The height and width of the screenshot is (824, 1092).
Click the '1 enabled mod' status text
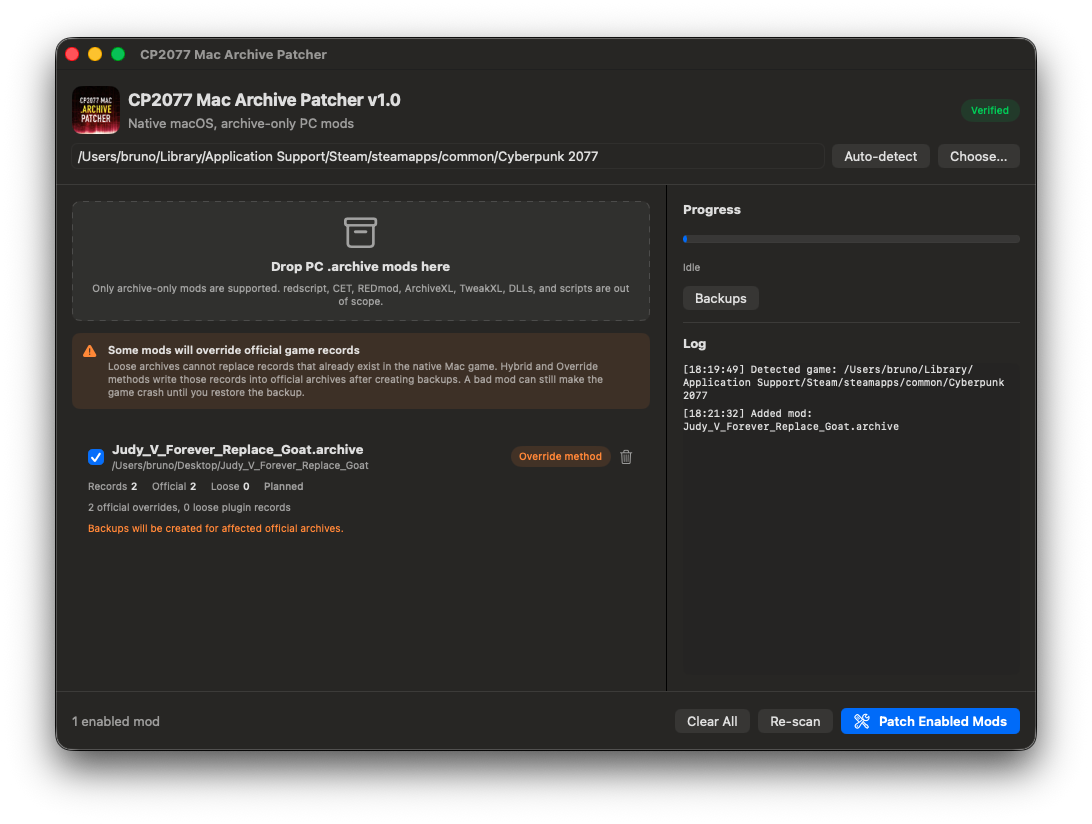(x=116, y=722)
